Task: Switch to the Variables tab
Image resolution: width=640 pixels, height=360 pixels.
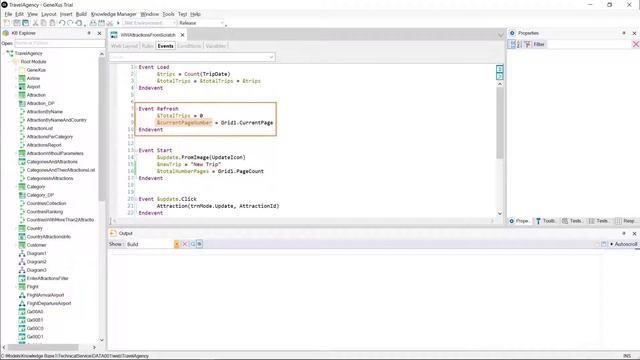Action: pos(216,46)
